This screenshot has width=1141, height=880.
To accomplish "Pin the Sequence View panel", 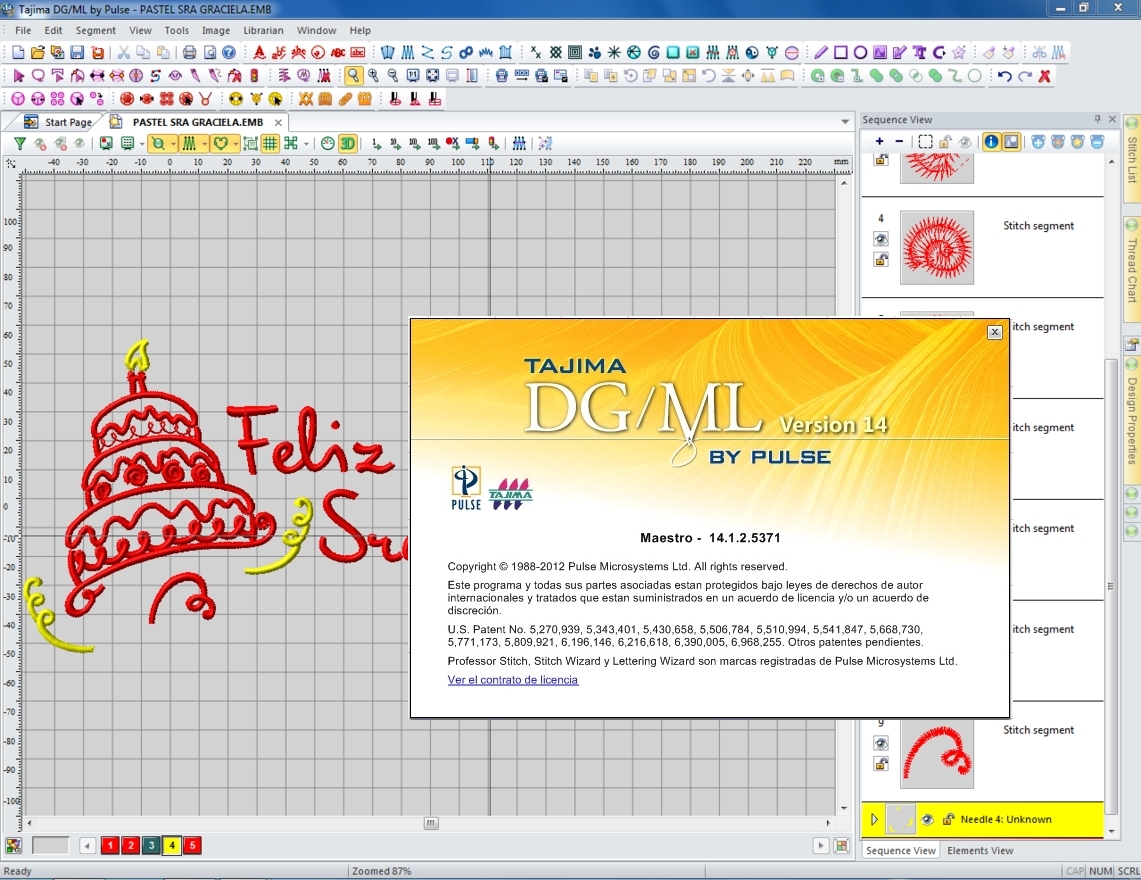I will [1097, 119].
